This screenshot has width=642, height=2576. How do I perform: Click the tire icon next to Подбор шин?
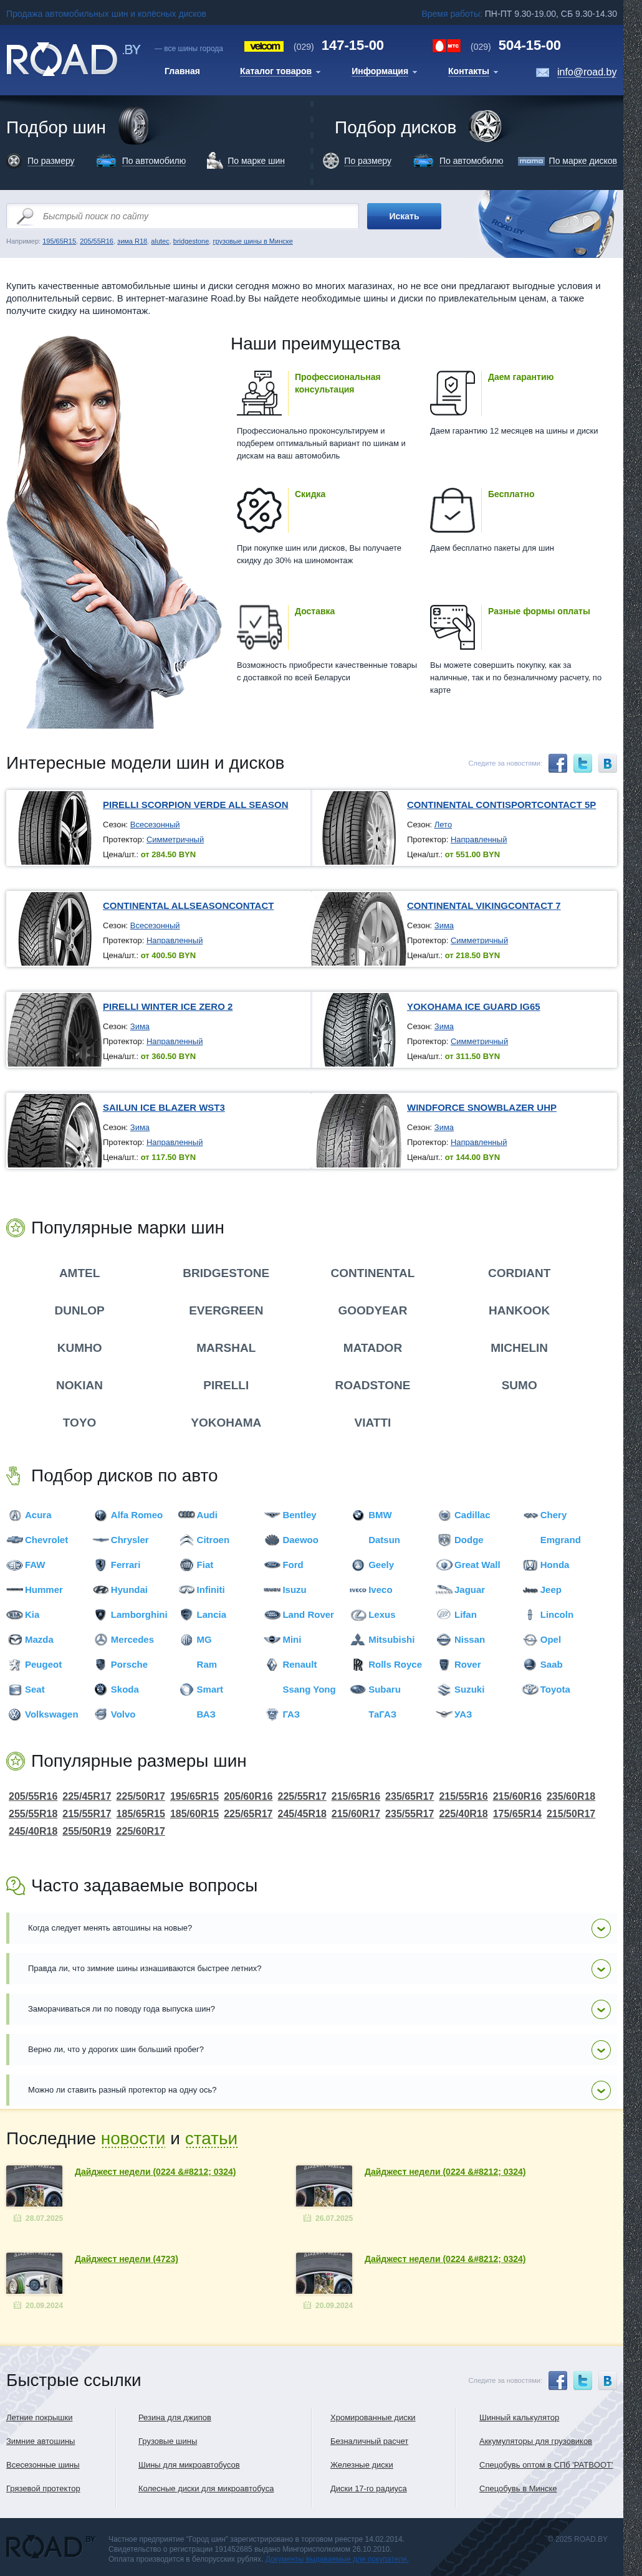point(134,126)
